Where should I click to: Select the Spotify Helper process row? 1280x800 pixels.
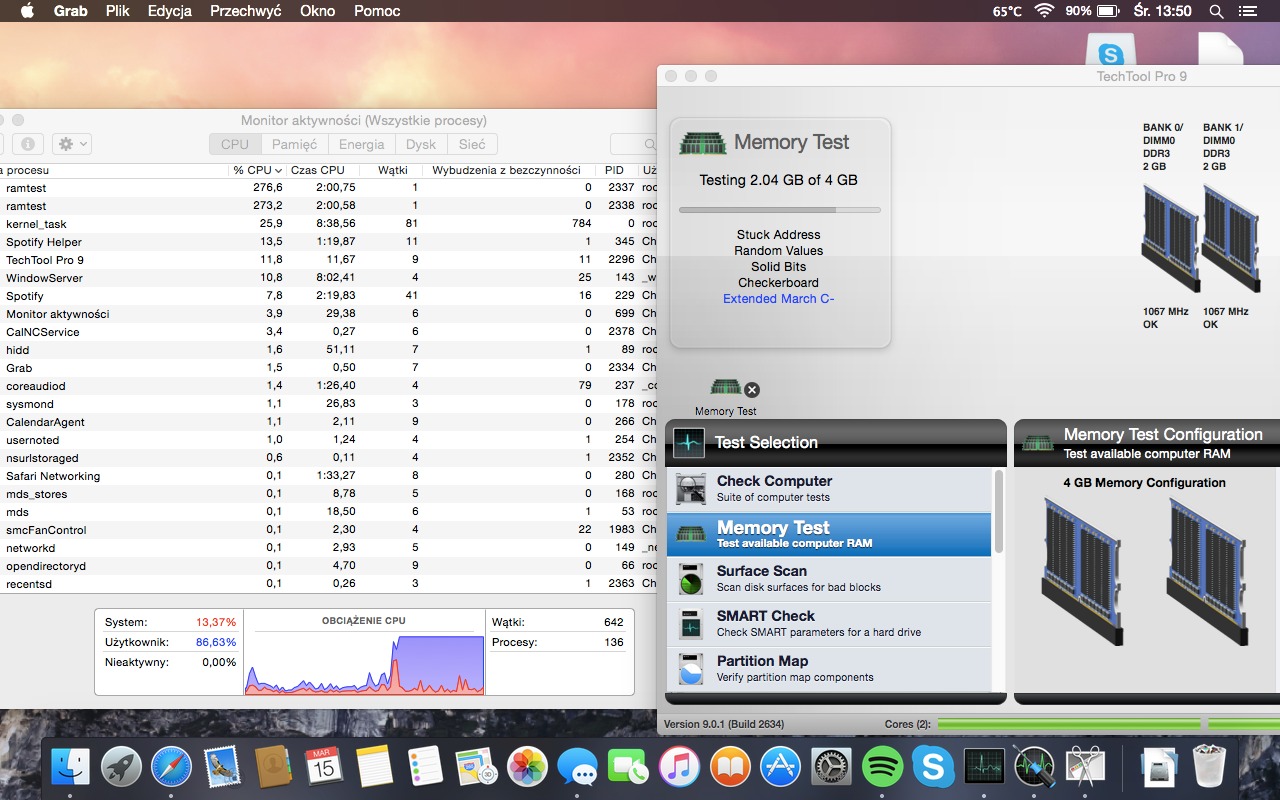(328, 242)
